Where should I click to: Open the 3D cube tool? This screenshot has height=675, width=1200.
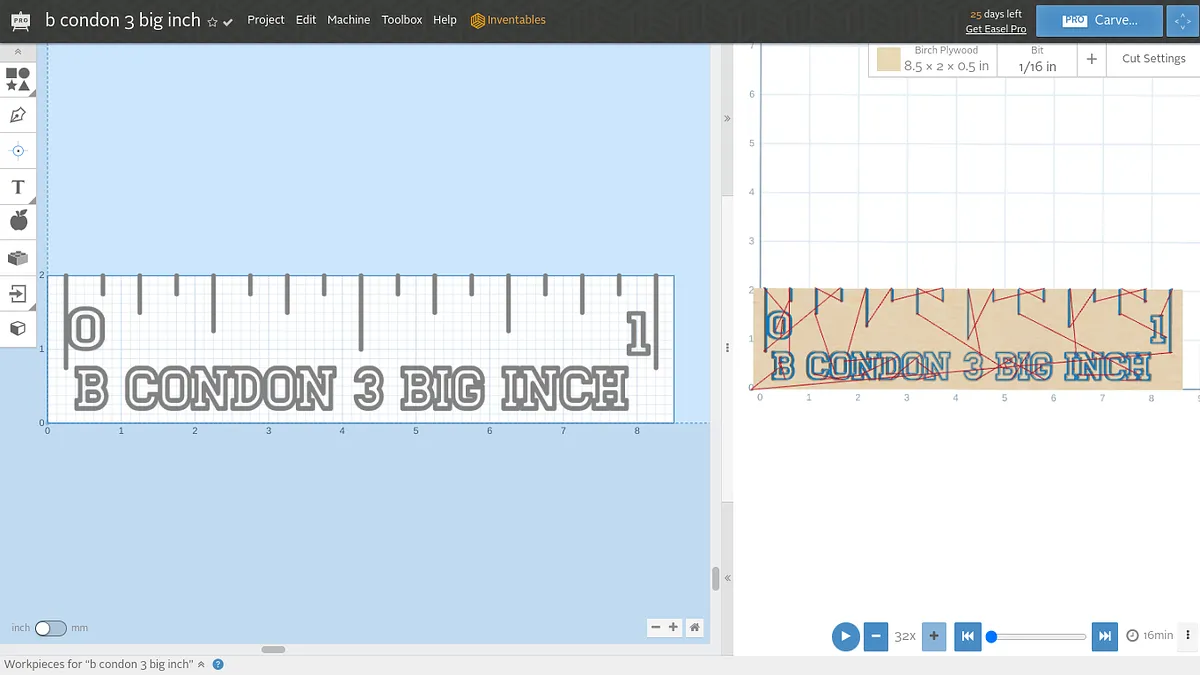[x=18, y=328]
